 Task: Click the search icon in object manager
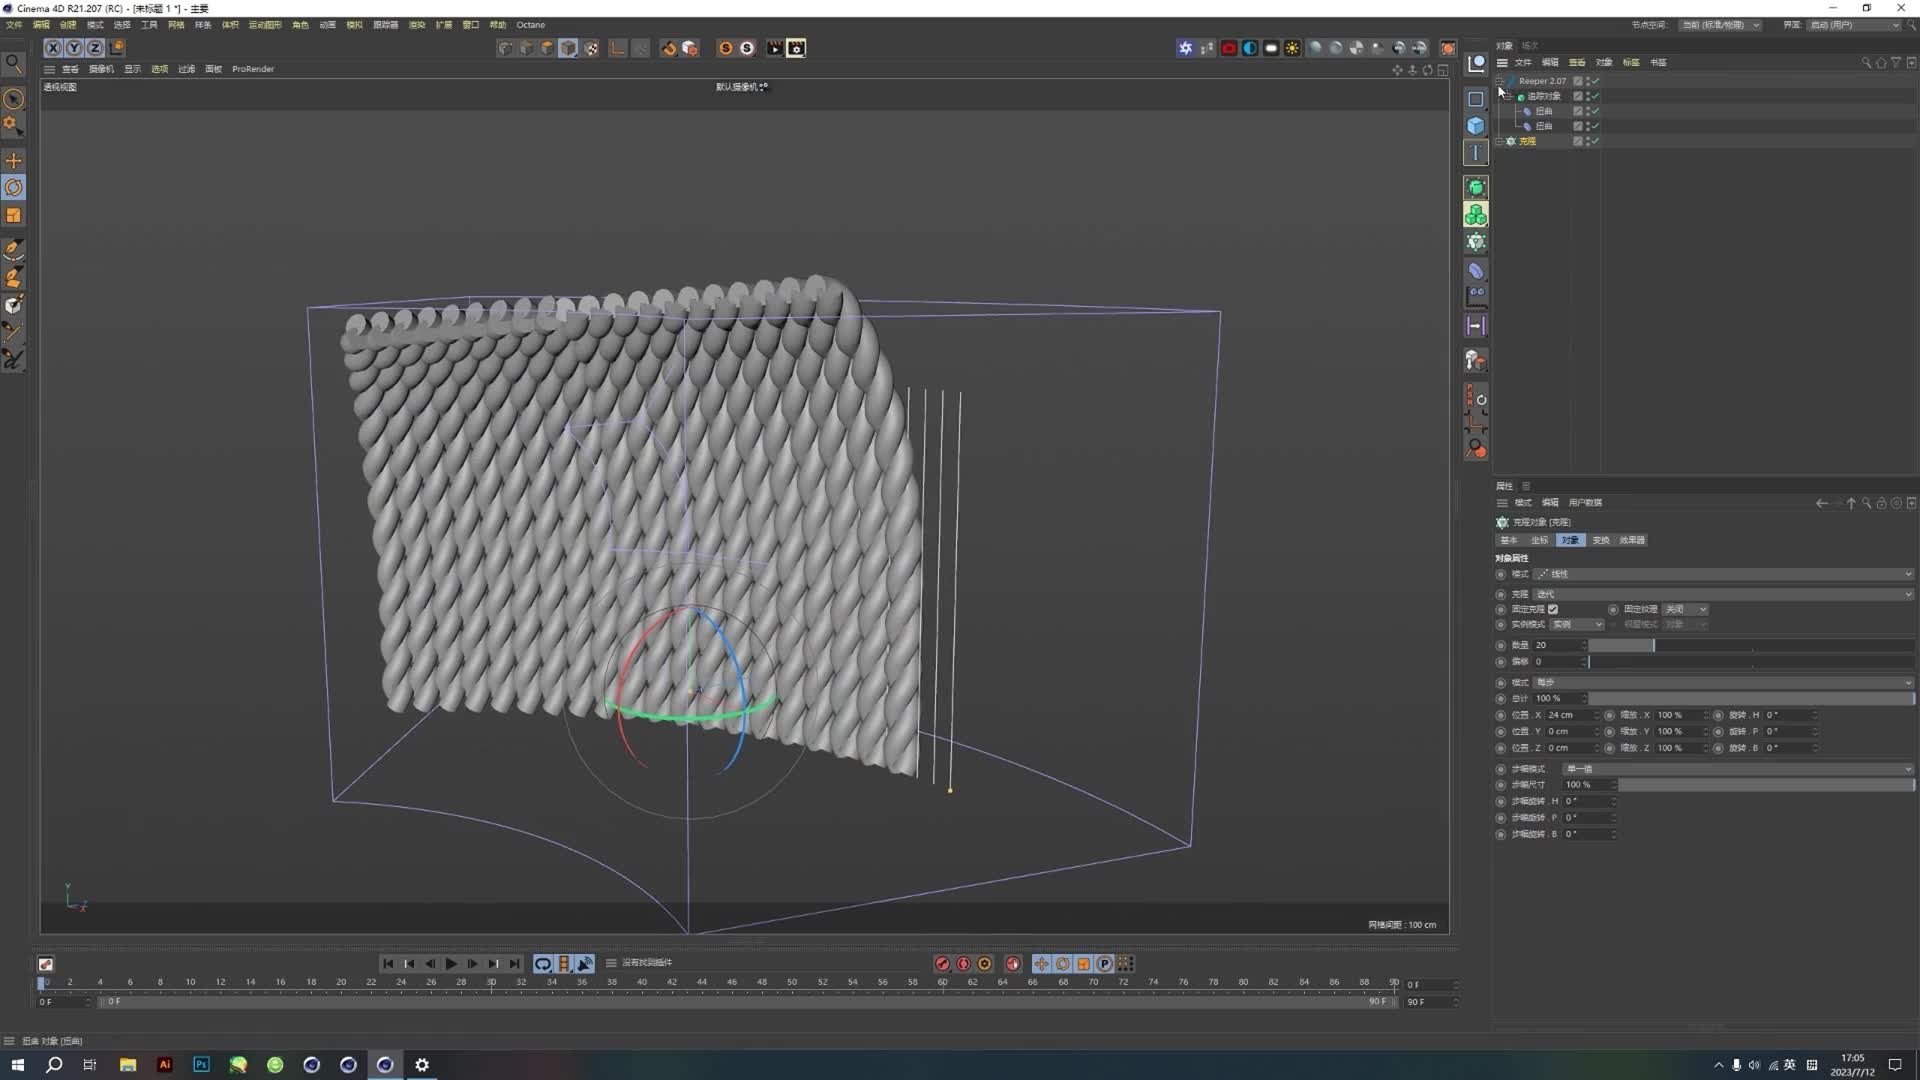pyautogui.click(x=1866, y=62)
